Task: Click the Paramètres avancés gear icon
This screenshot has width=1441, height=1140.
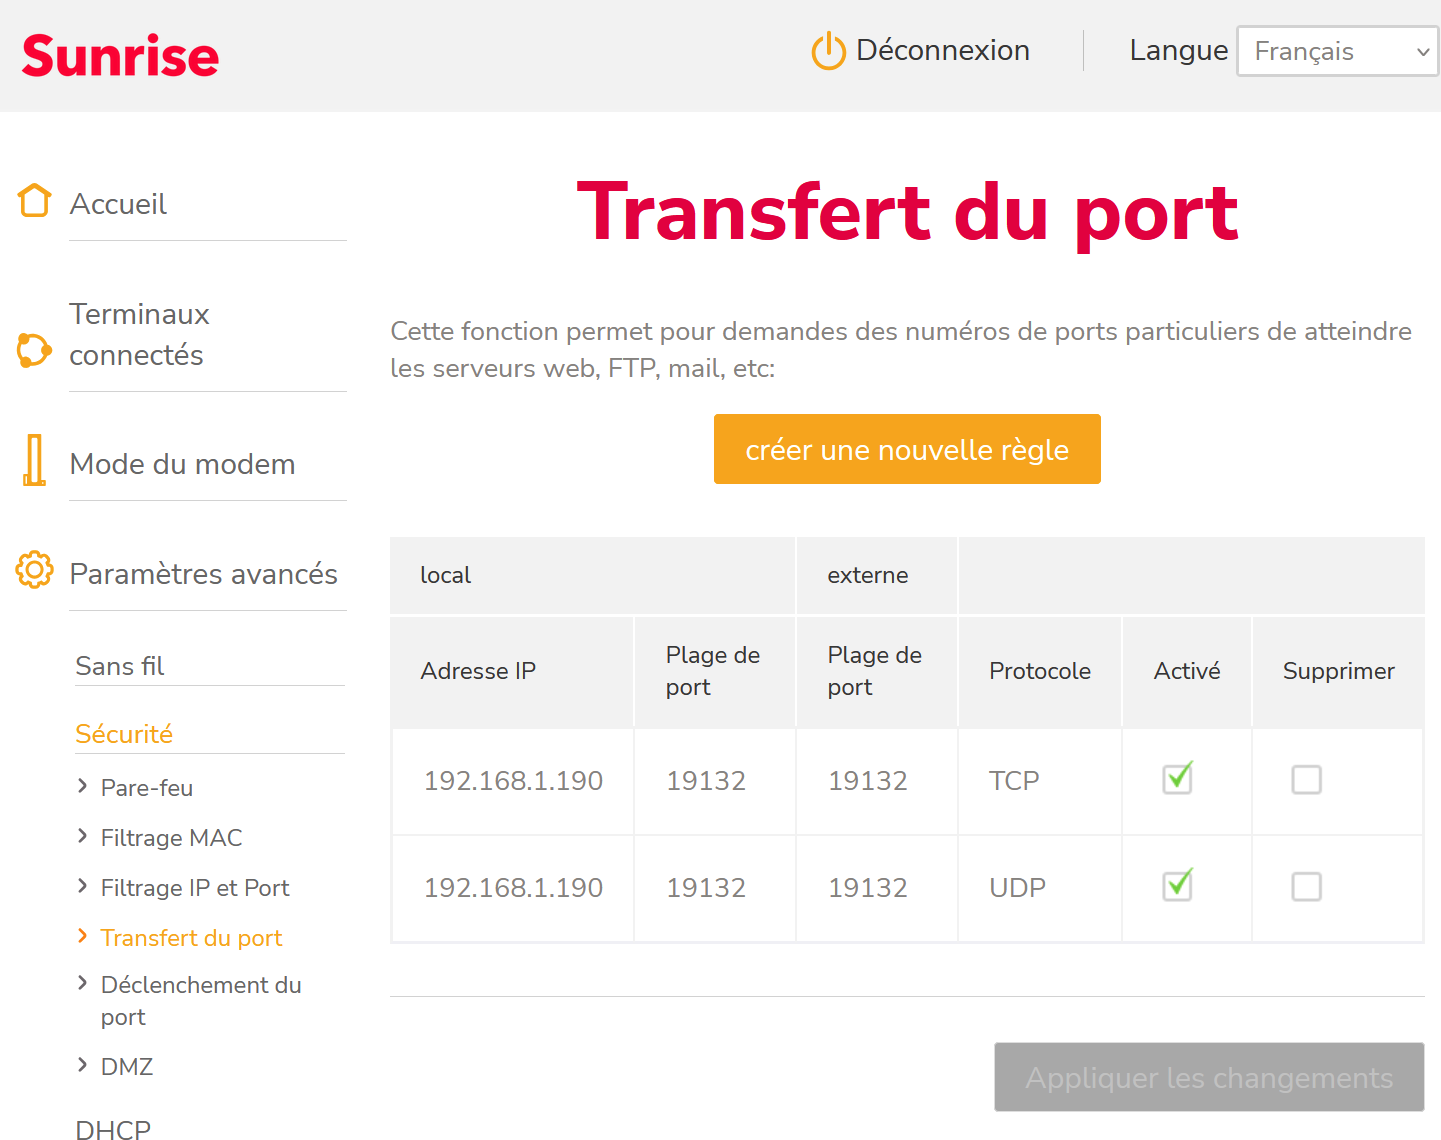Action: pyautogui.click(x=35, y=570)
